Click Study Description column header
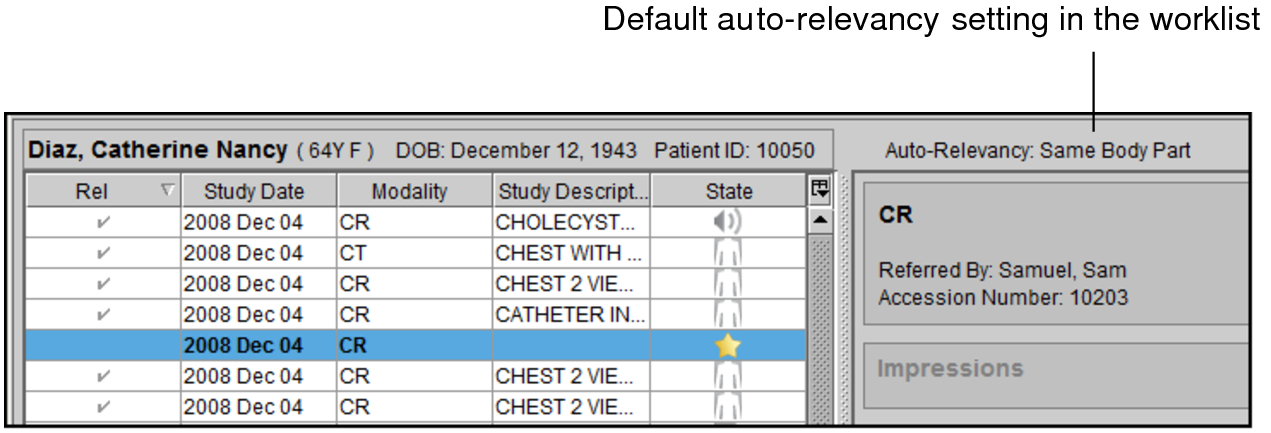This screenshot has height=433, width=1271. click(572, 190)
